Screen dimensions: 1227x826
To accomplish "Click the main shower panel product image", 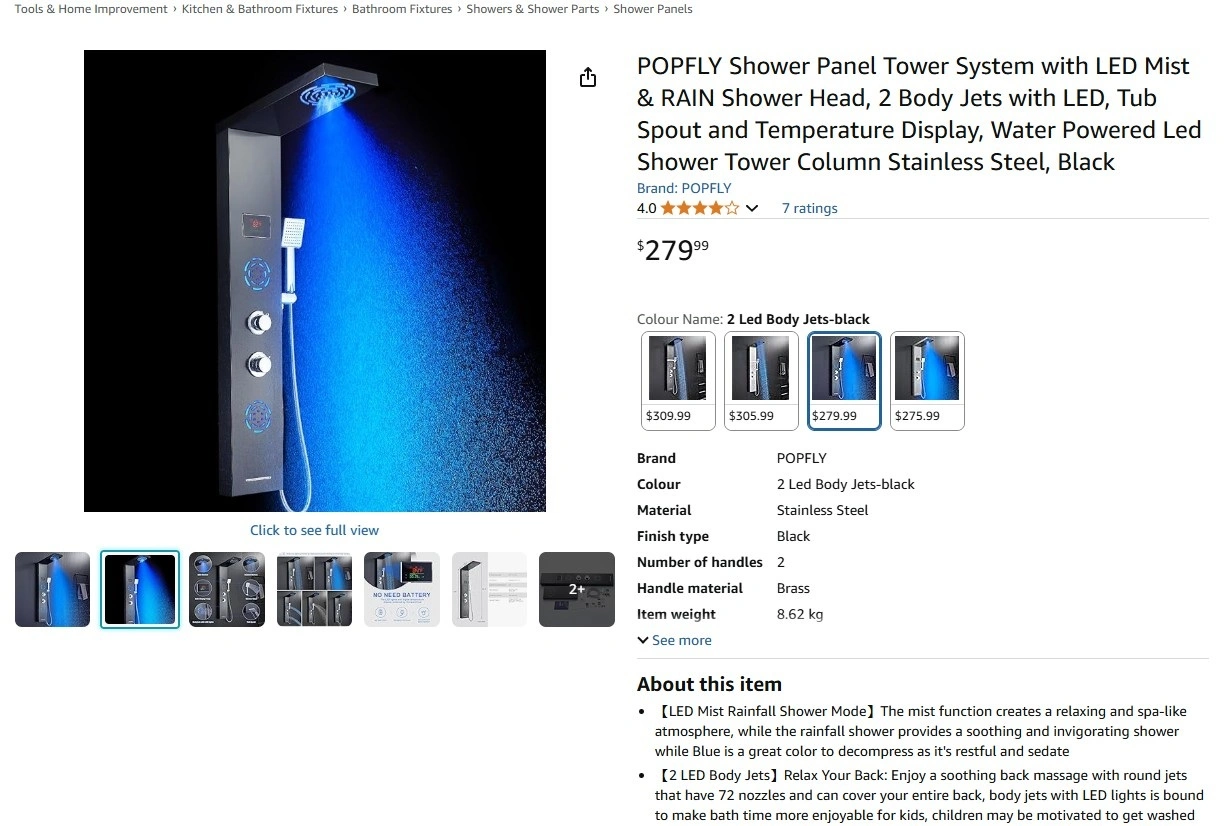I will point(315,281).
